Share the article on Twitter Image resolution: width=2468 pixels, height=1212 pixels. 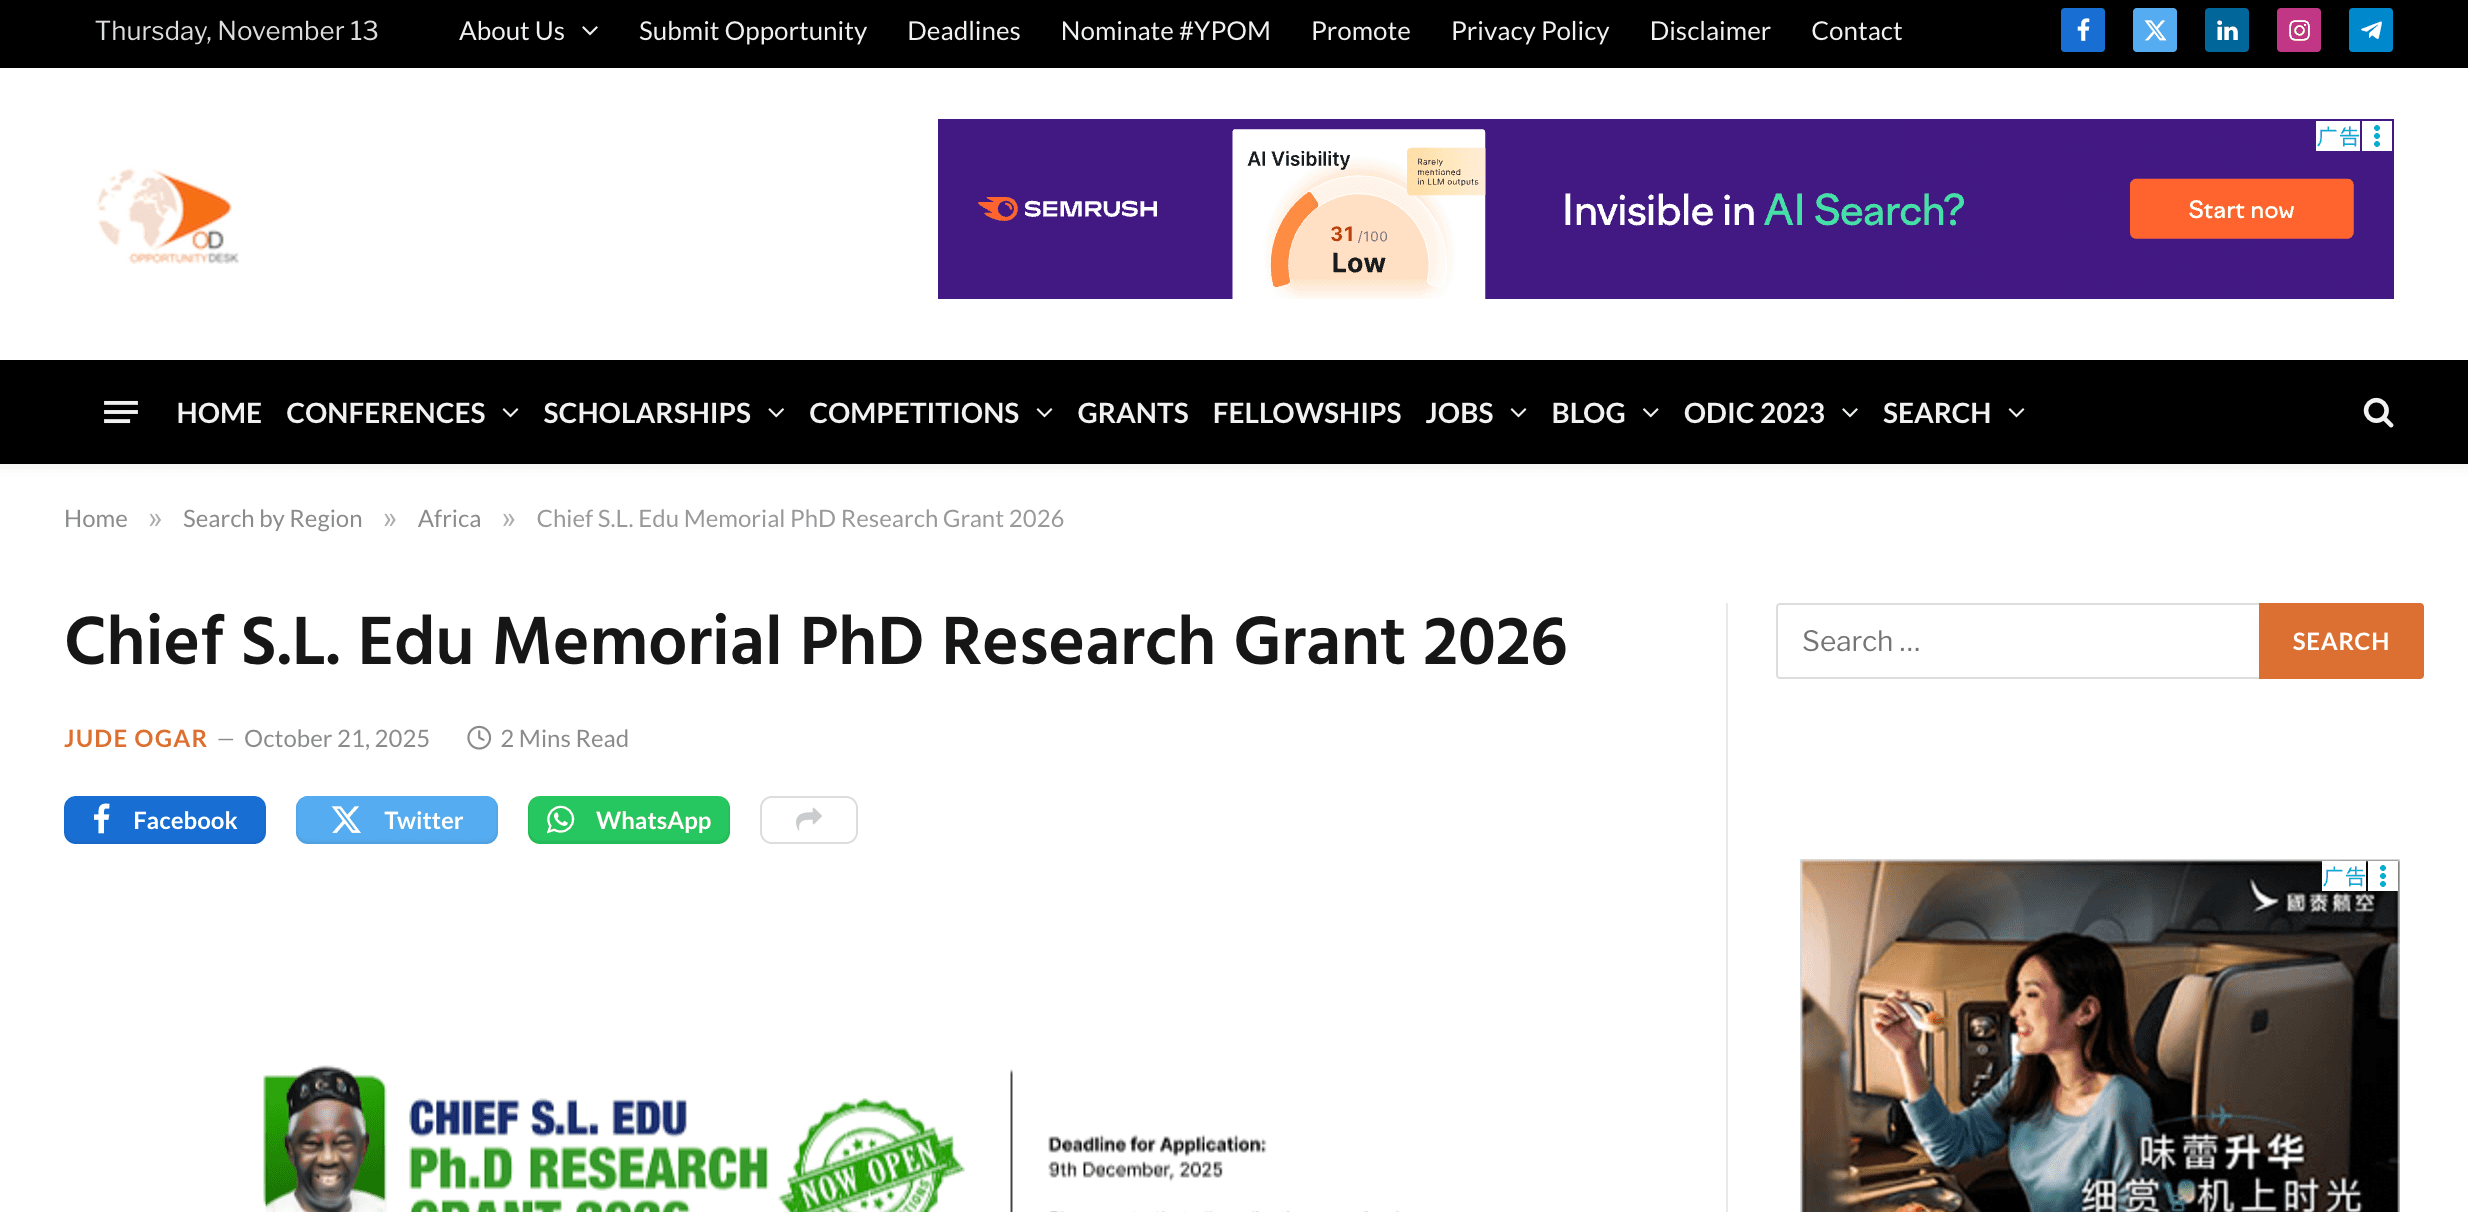(396, 820)
